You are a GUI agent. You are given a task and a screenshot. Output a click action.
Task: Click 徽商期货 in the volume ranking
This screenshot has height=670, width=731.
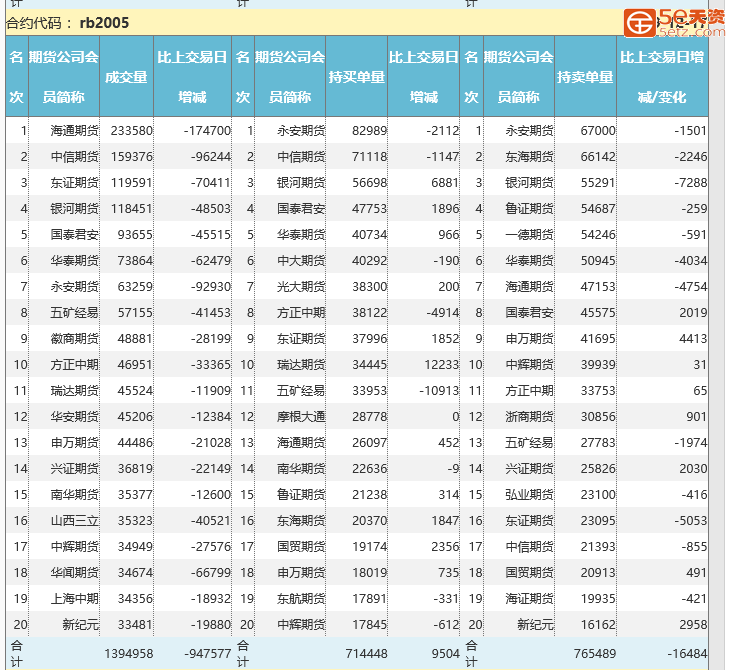pos(75,338)
